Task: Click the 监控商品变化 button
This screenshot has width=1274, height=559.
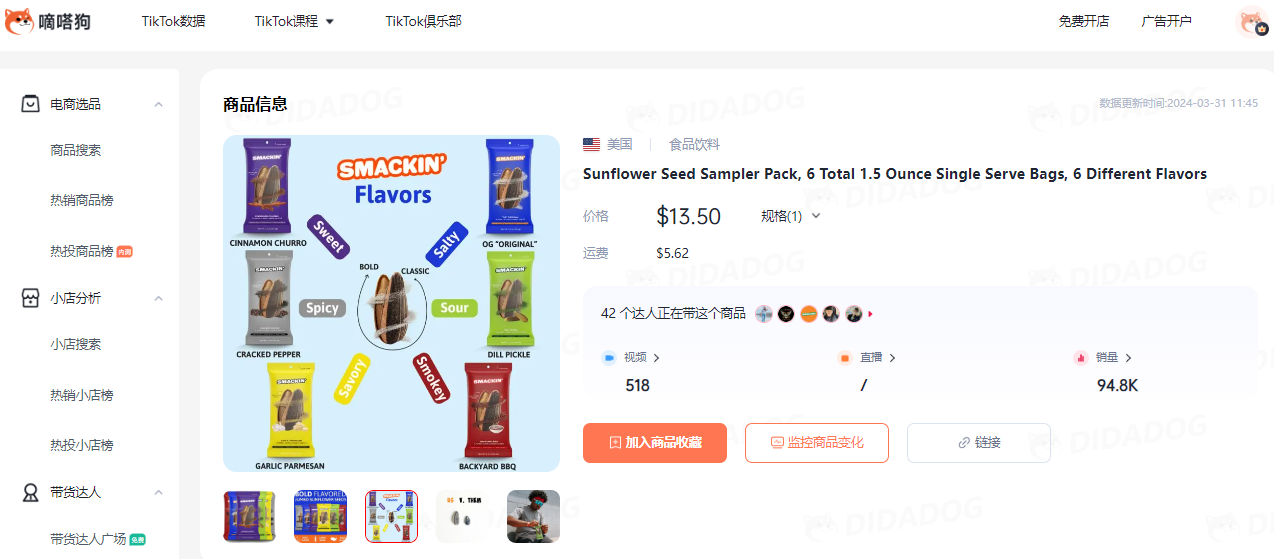Action: coord(817,442)
